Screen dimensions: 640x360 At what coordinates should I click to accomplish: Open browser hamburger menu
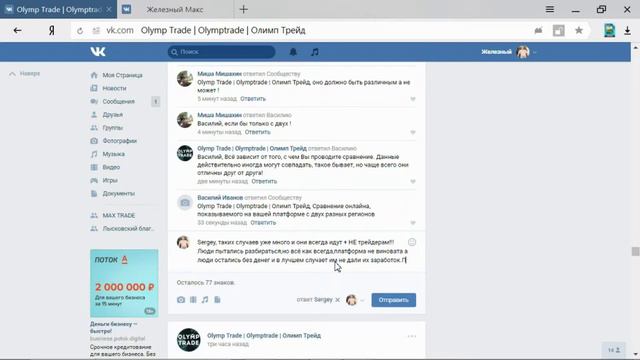tap(550, 9)
